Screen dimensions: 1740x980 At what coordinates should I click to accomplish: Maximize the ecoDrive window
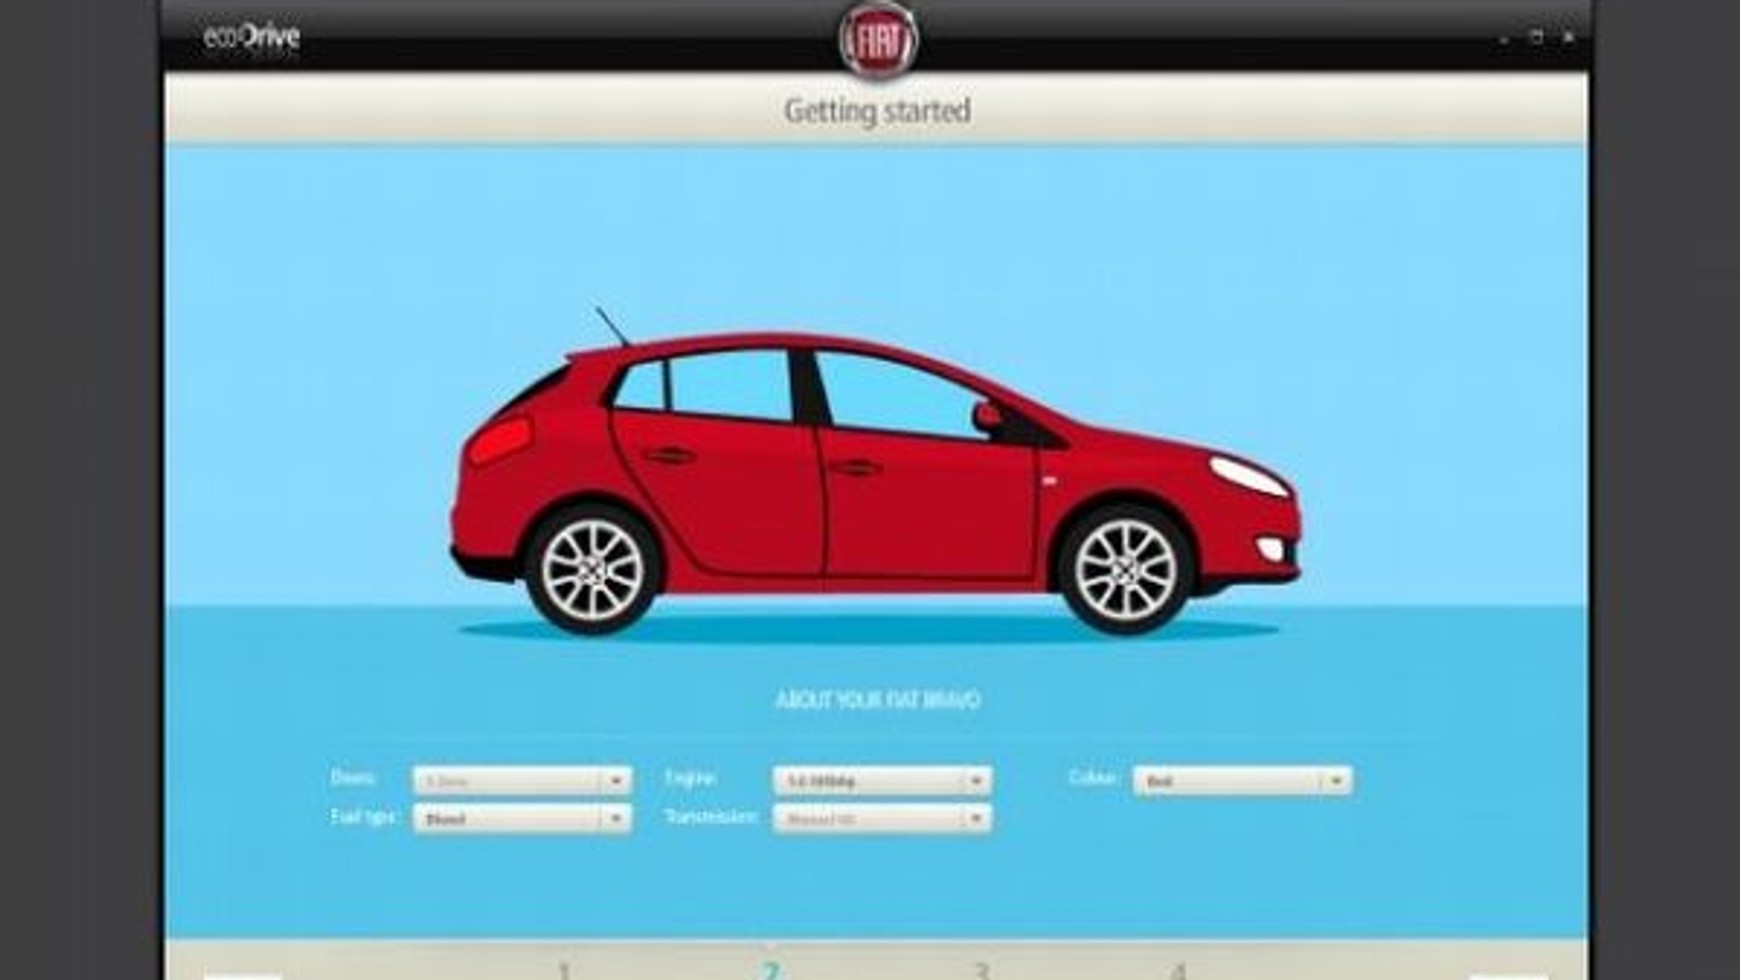[x=1536, y=38]
